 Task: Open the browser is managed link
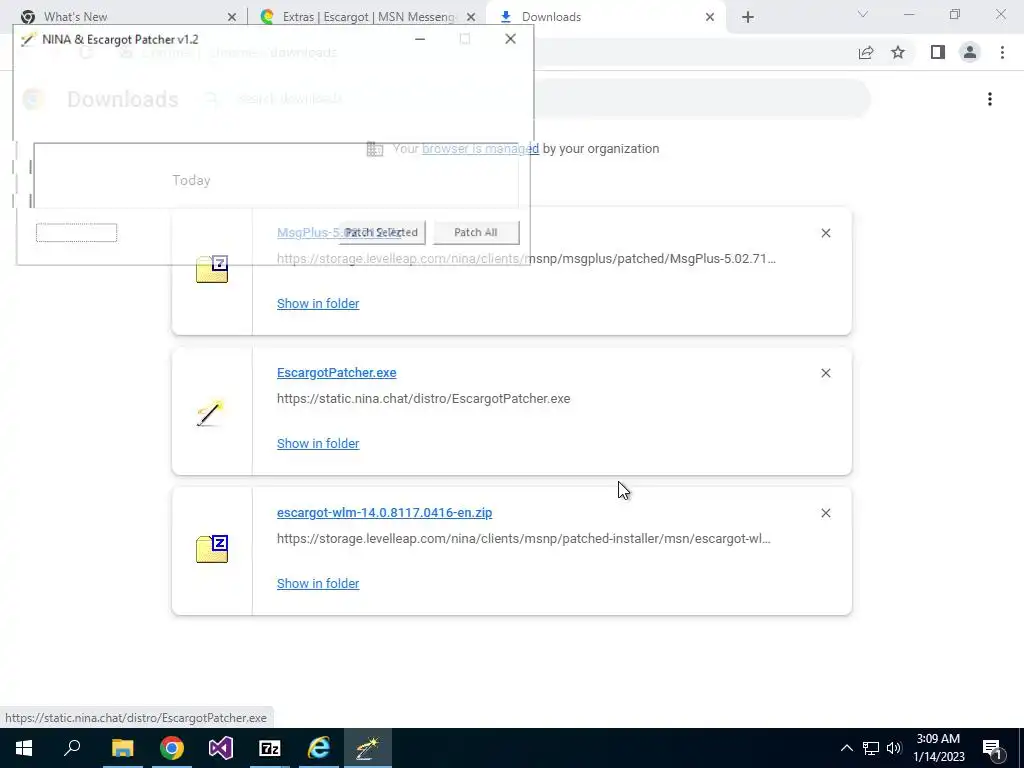point(481,149)
